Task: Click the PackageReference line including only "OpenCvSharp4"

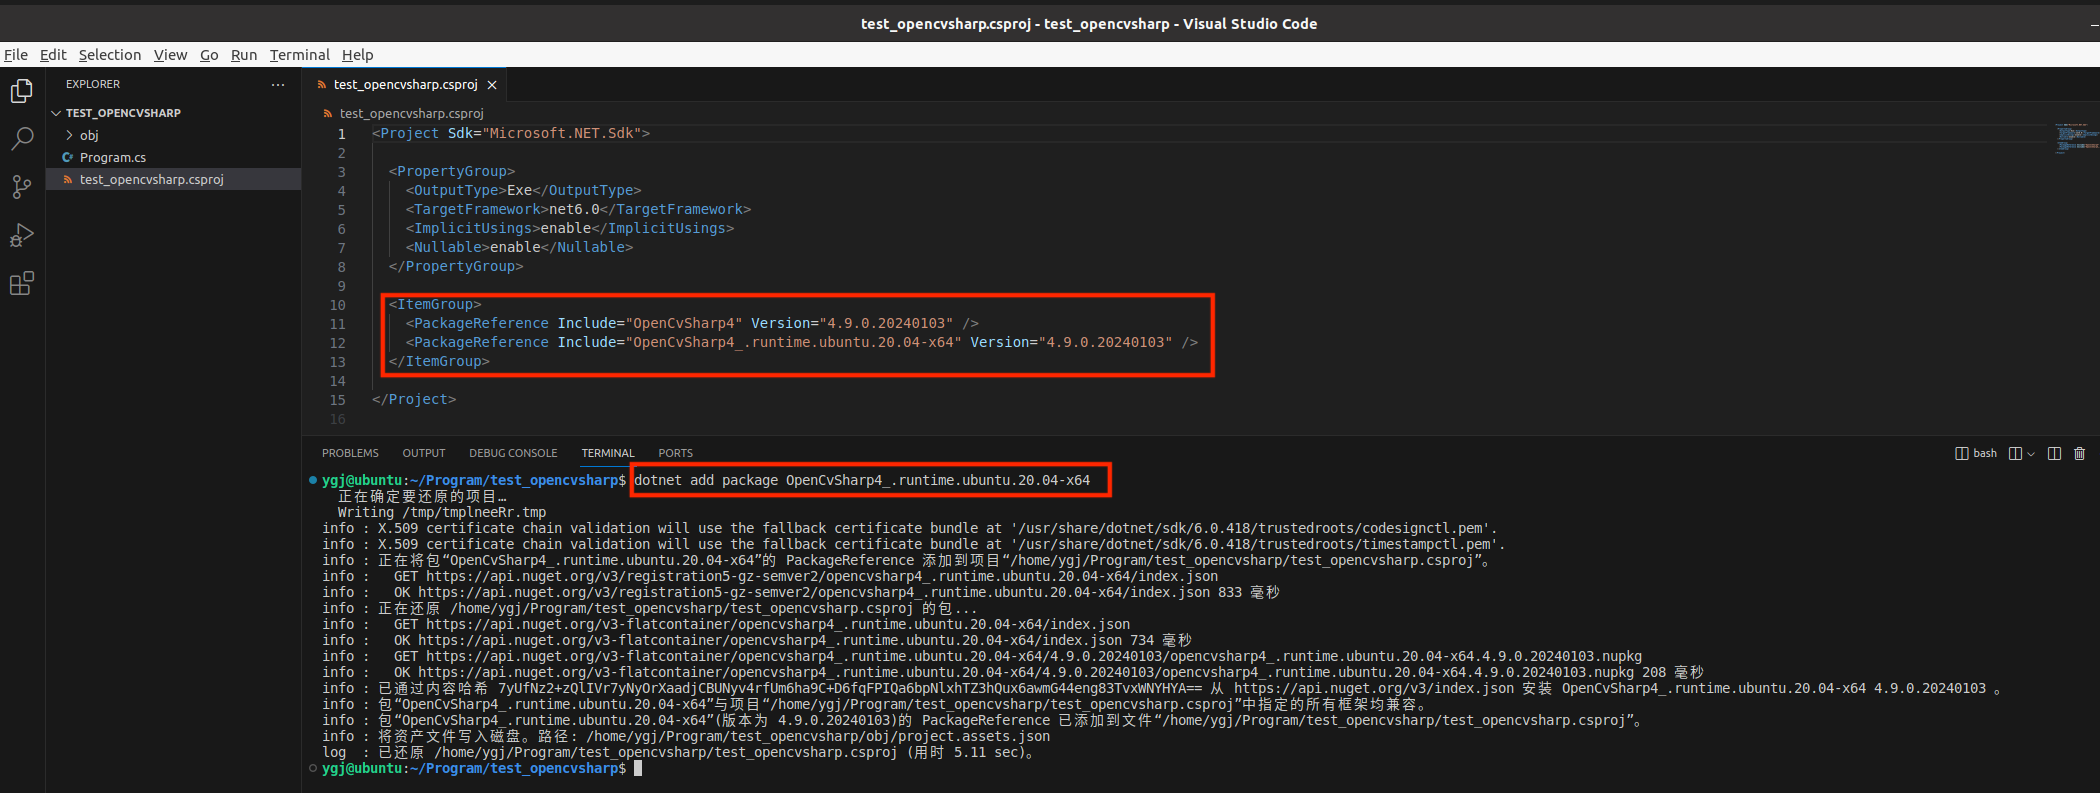Action: coord(692,324)
